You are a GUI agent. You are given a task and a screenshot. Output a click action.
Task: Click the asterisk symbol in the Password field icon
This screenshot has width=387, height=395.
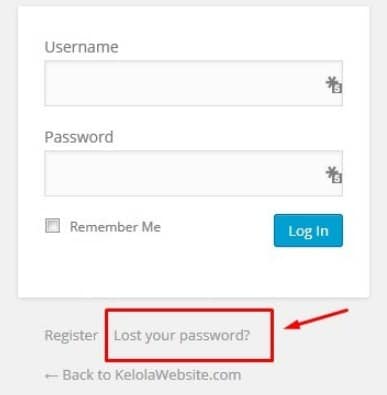point(331,171)
